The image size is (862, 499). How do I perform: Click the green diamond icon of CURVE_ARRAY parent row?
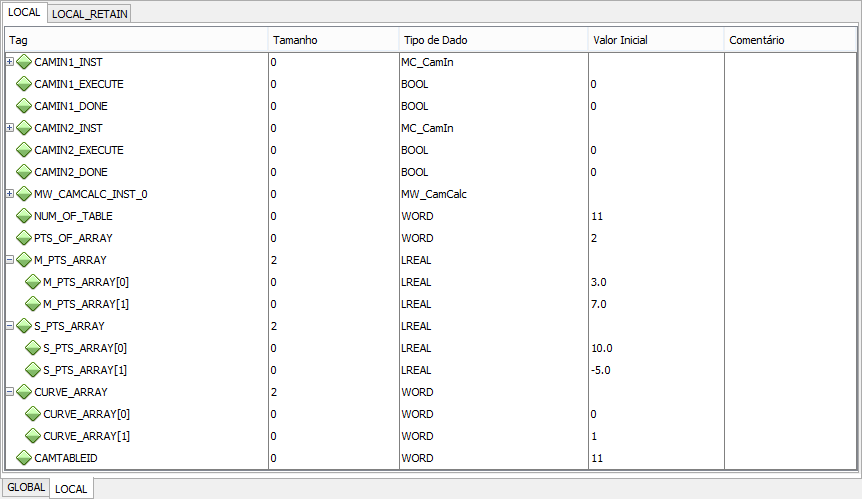pyautogui.click(x=24, y=392)
